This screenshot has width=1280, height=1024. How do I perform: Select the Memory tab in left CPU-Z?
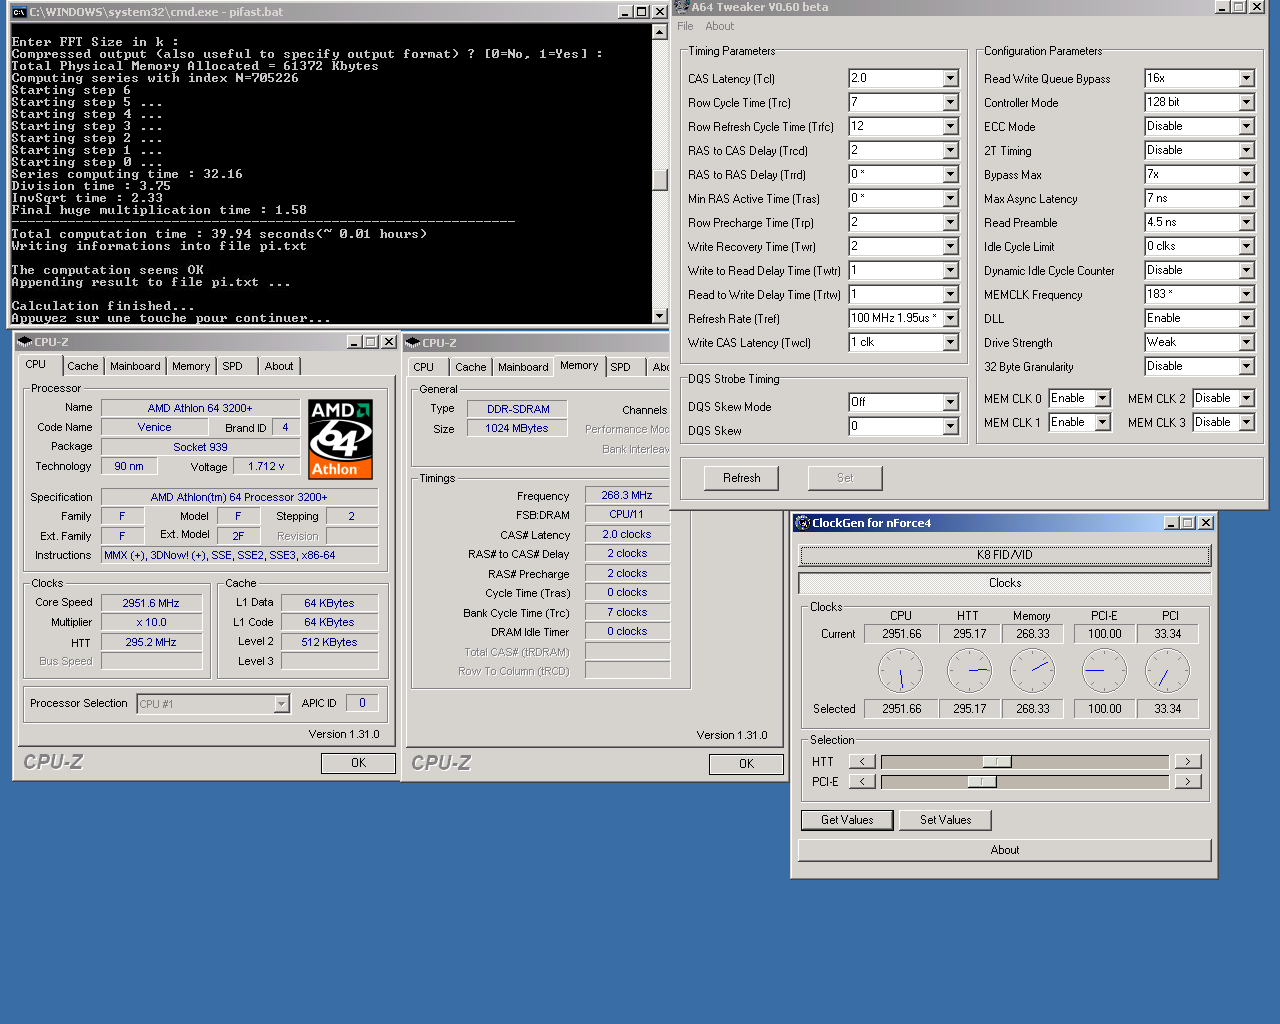click(191, 366)
